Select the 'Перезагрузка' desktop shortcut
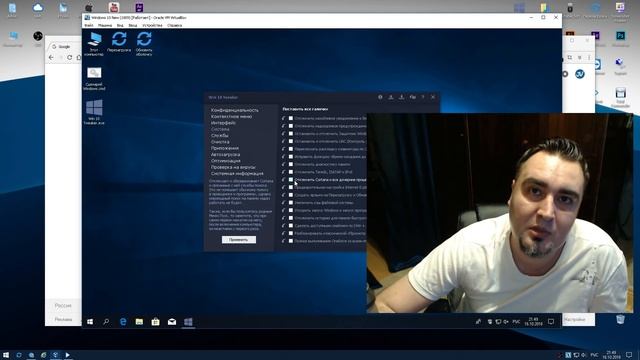The image size is (640, 360). pyautogui.click(x=119, y=42)
